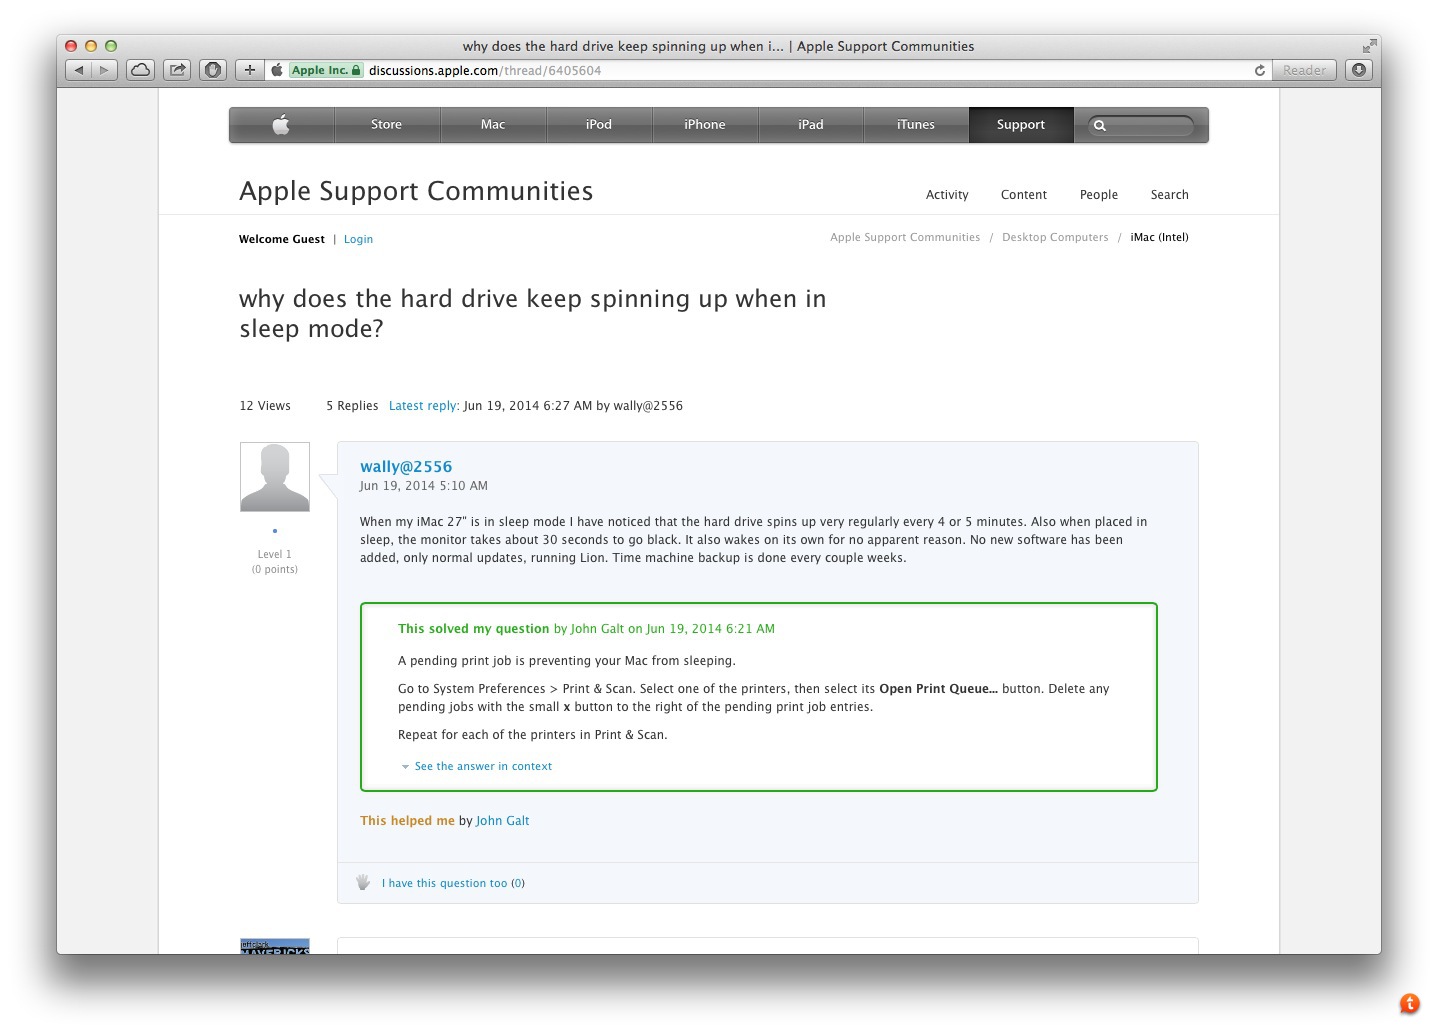Open the communities Search menu item
The height and width of the screenshot is (1033, 1438).
pyautogui.click(x=1170, y=195)
